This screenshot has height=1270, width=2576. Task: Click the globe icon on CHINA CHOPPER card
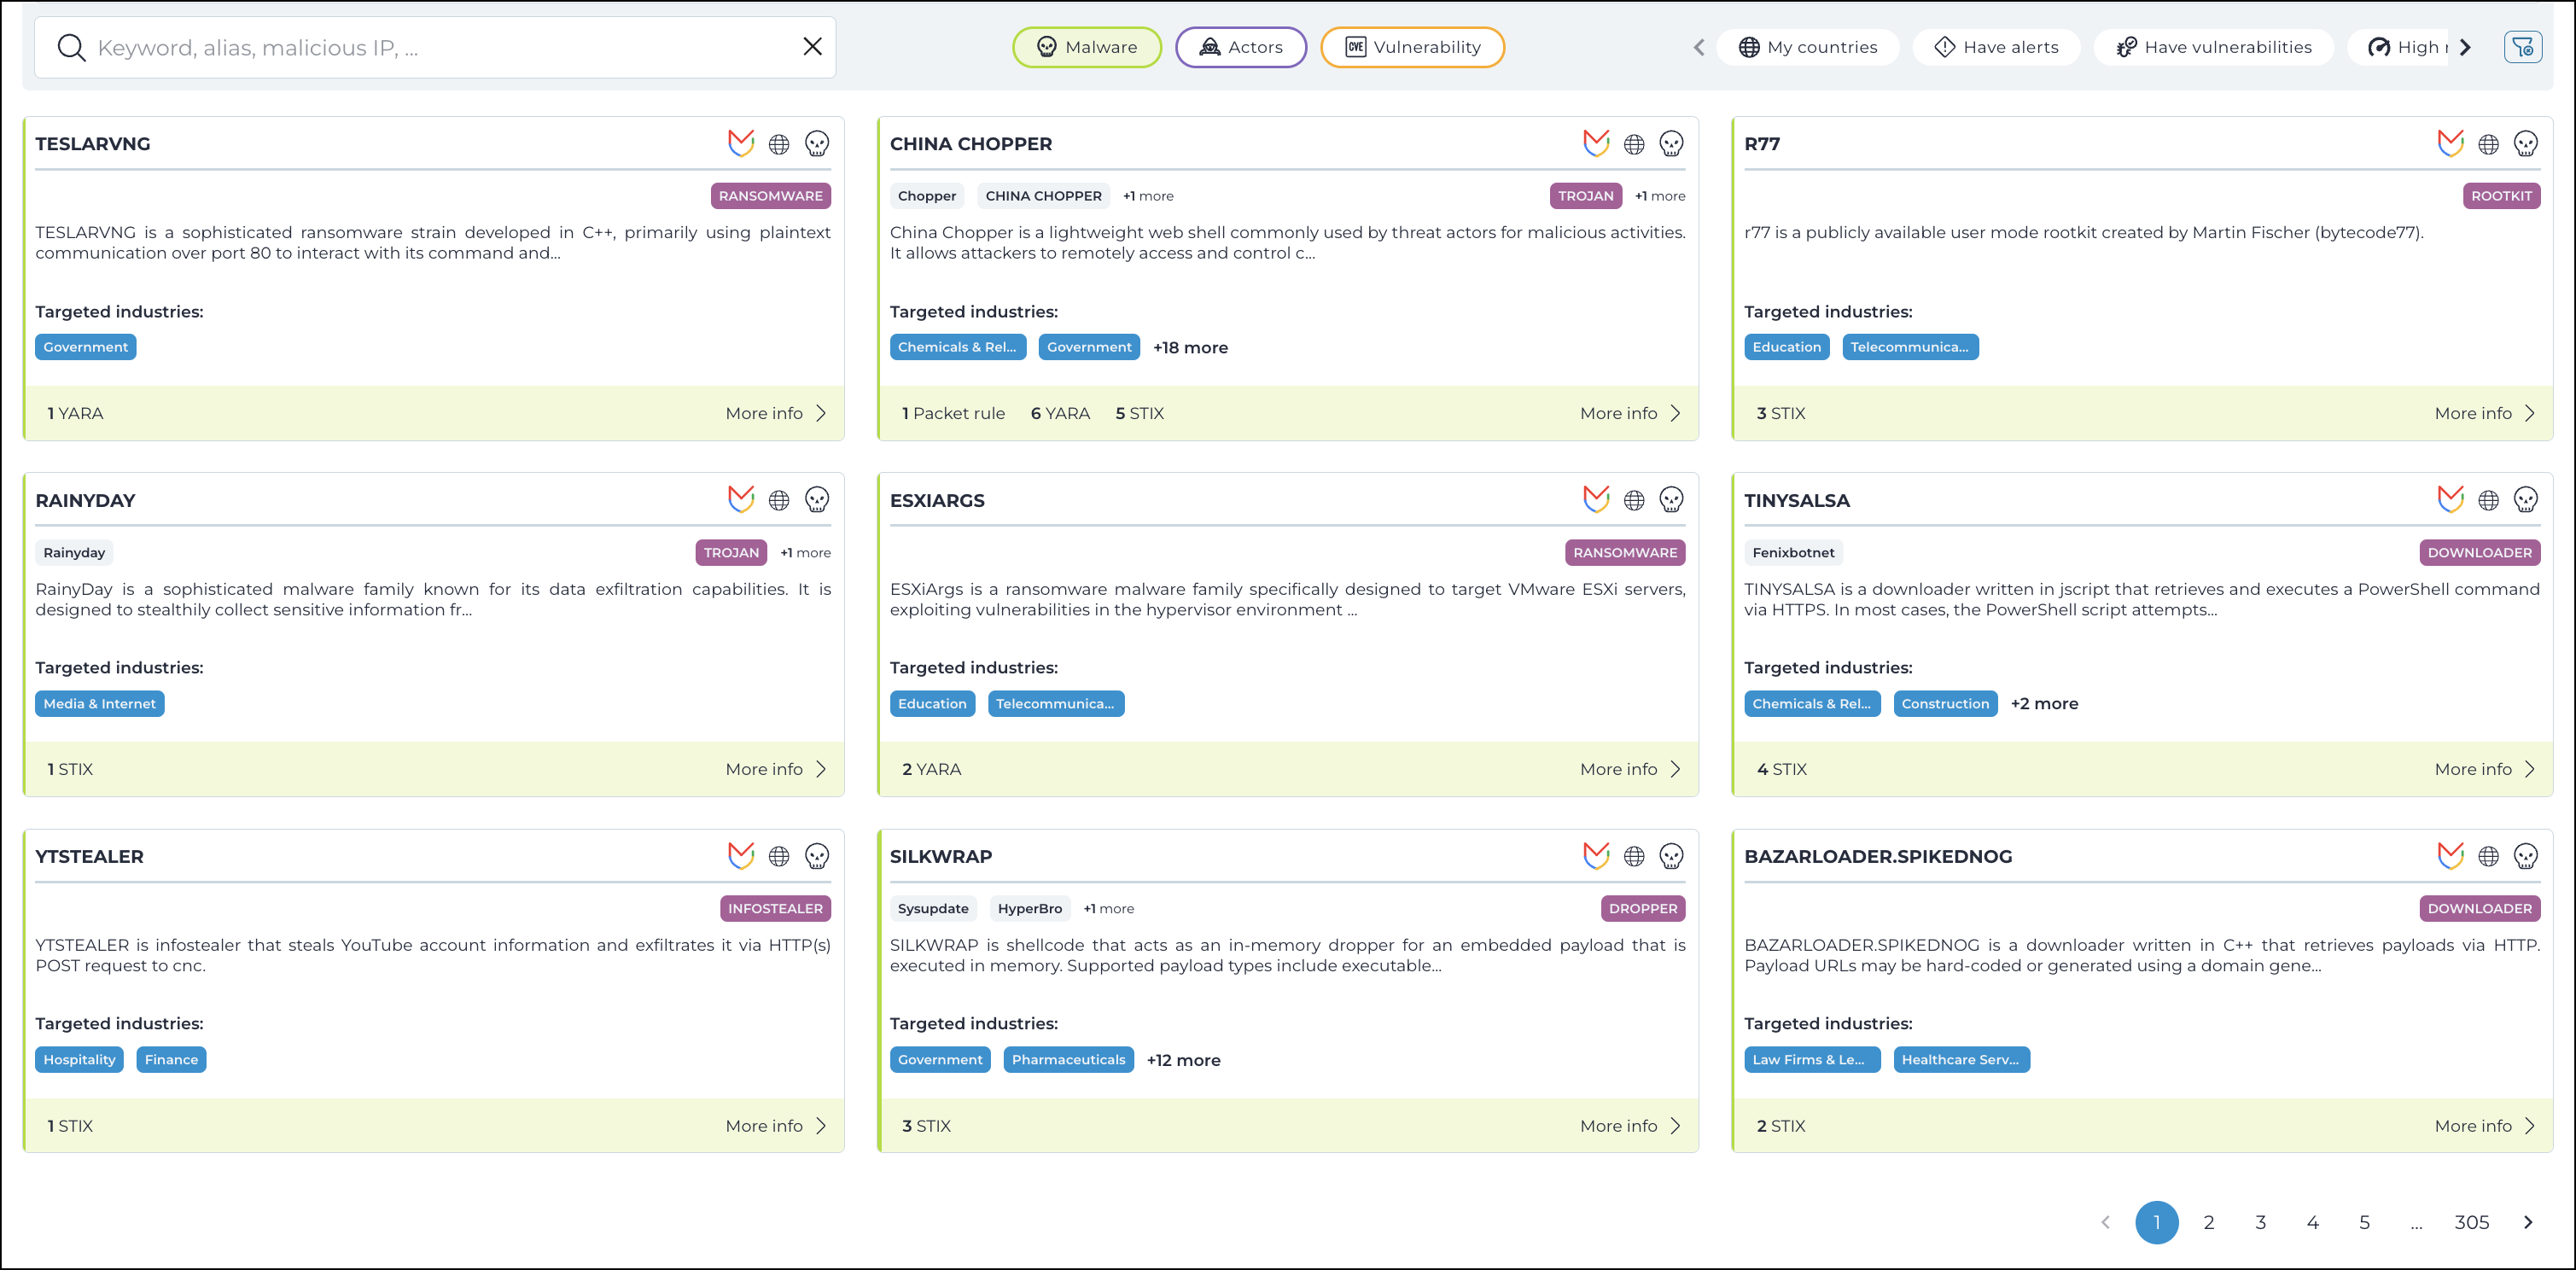(x=1634, y=144)
